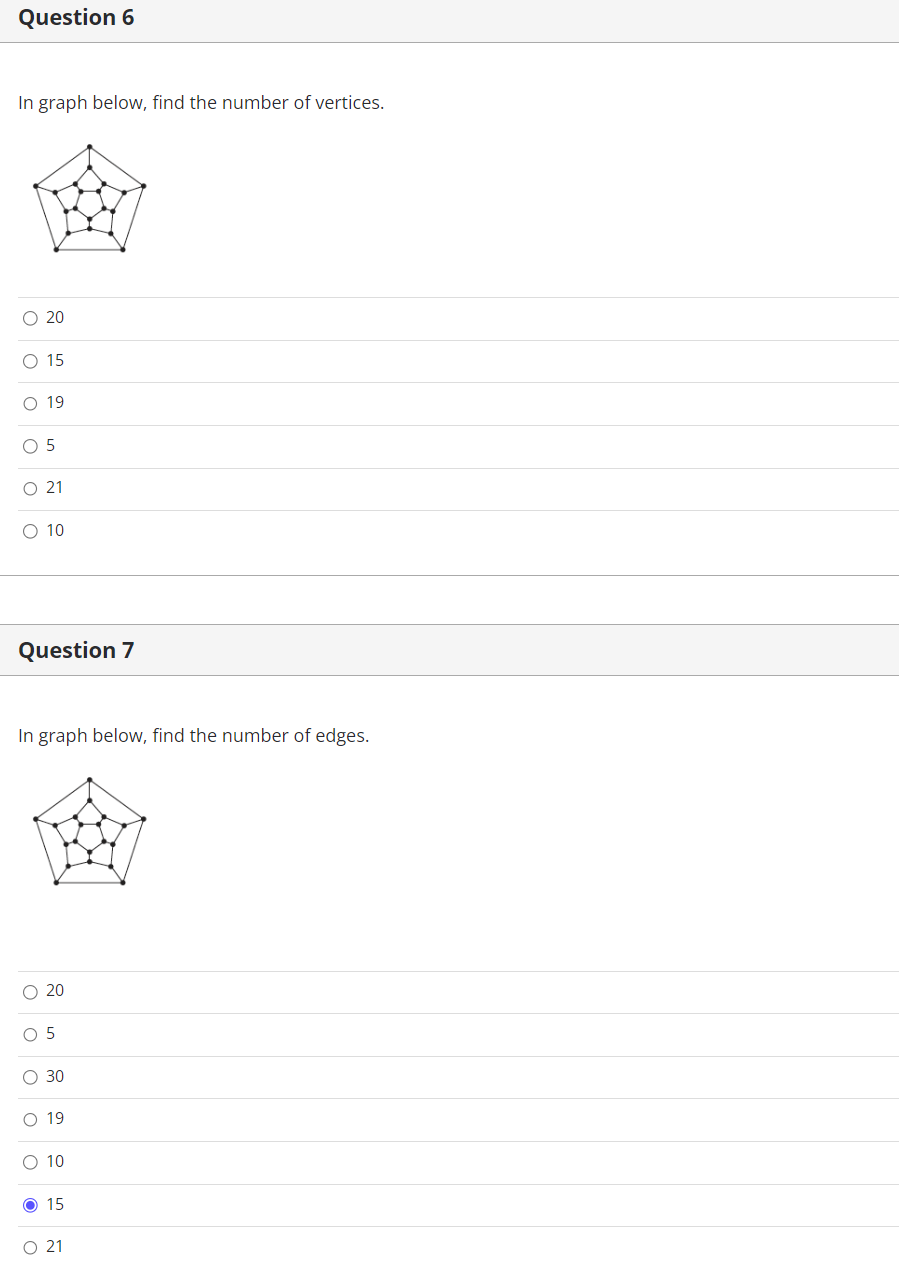This screenshot has width=899, height=1262.
Task: Select answer 20 for Question 7
Action: (30, 991)
